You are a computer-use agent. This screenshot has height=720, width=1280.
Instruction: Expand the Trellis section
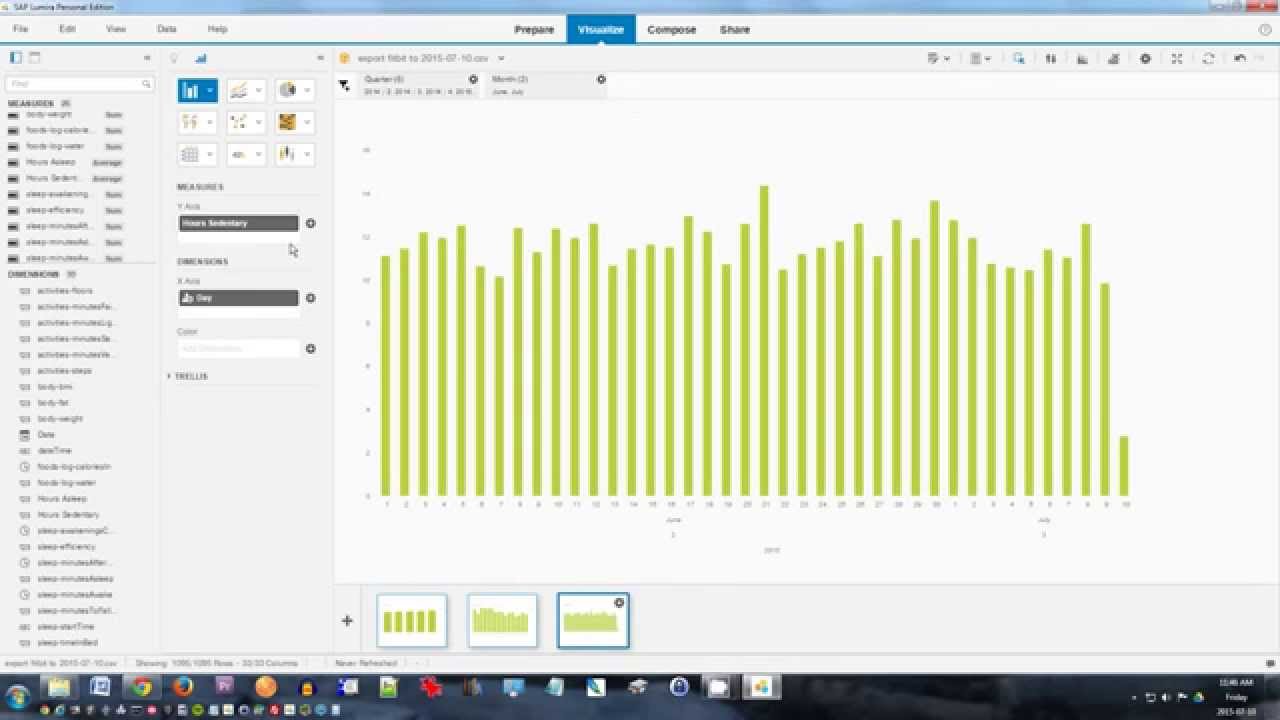[188, 376]
